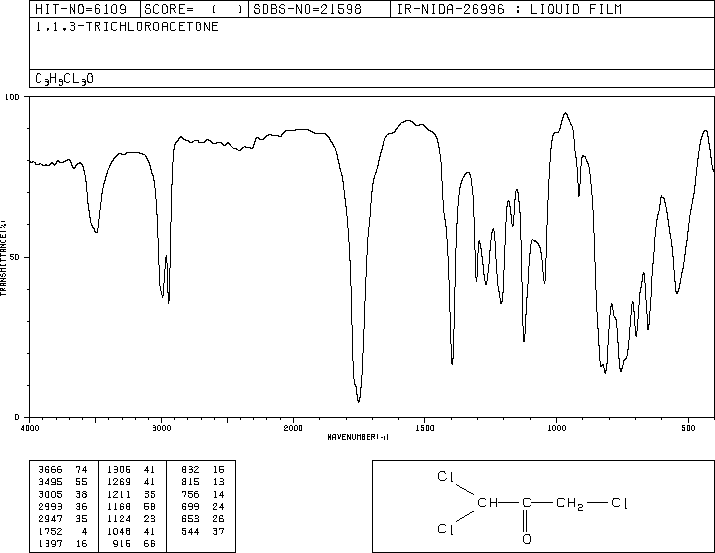Click the central C atom of the structure
Image resolution: width=715 pixels, height=553 pixels.
click(527, 503)
